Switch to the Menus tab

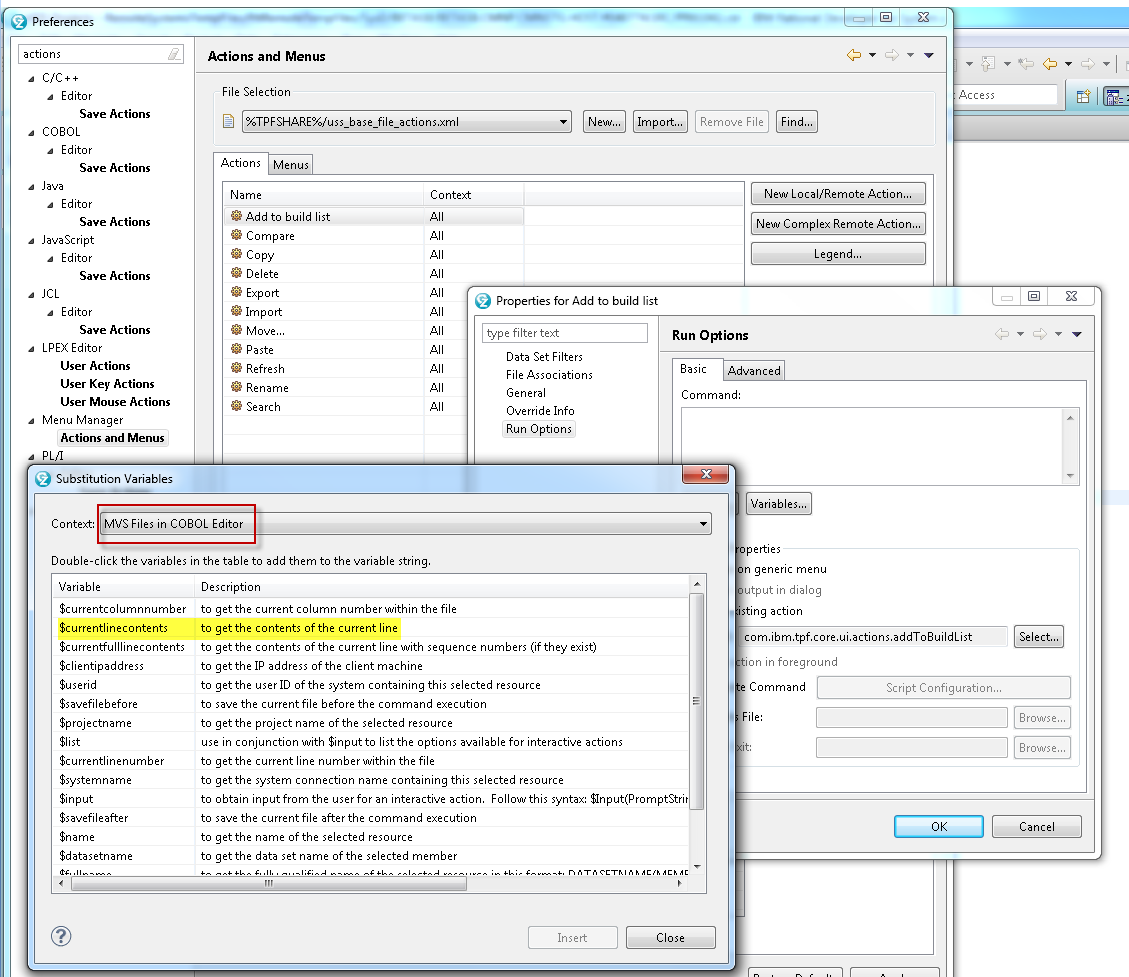click(x=291, y=164)
